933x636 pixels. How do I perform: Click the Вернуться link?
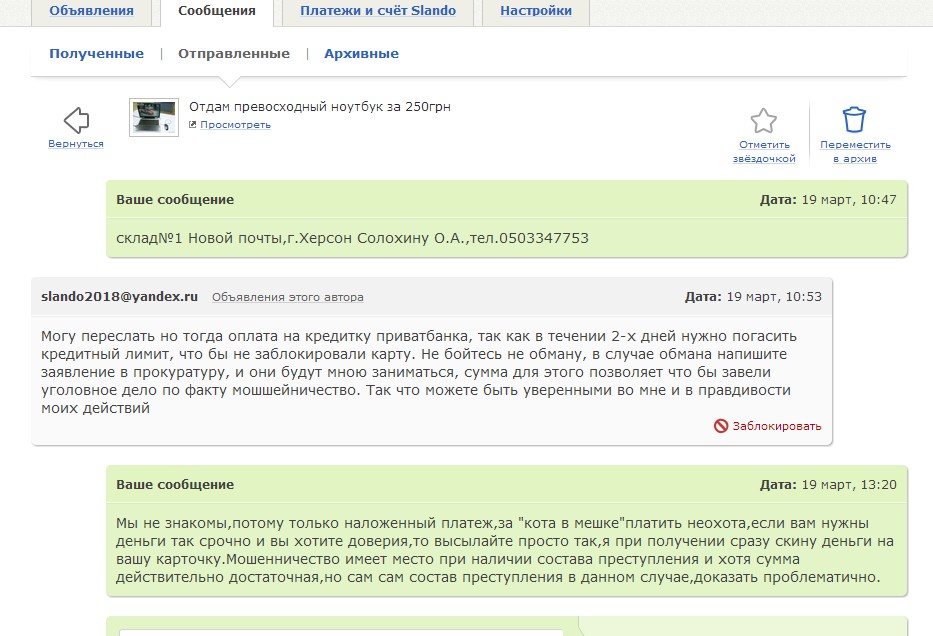[x=76, y=144]
